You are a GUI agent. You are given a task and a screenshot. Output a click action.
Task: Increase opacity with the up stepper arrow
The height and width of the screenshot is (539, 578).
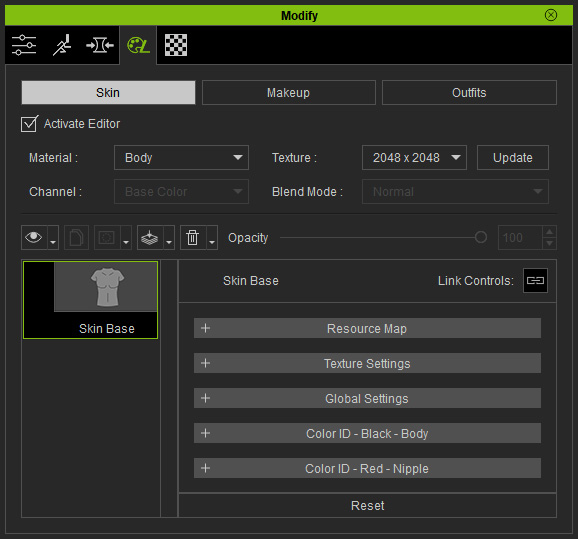tap(550, 232)
